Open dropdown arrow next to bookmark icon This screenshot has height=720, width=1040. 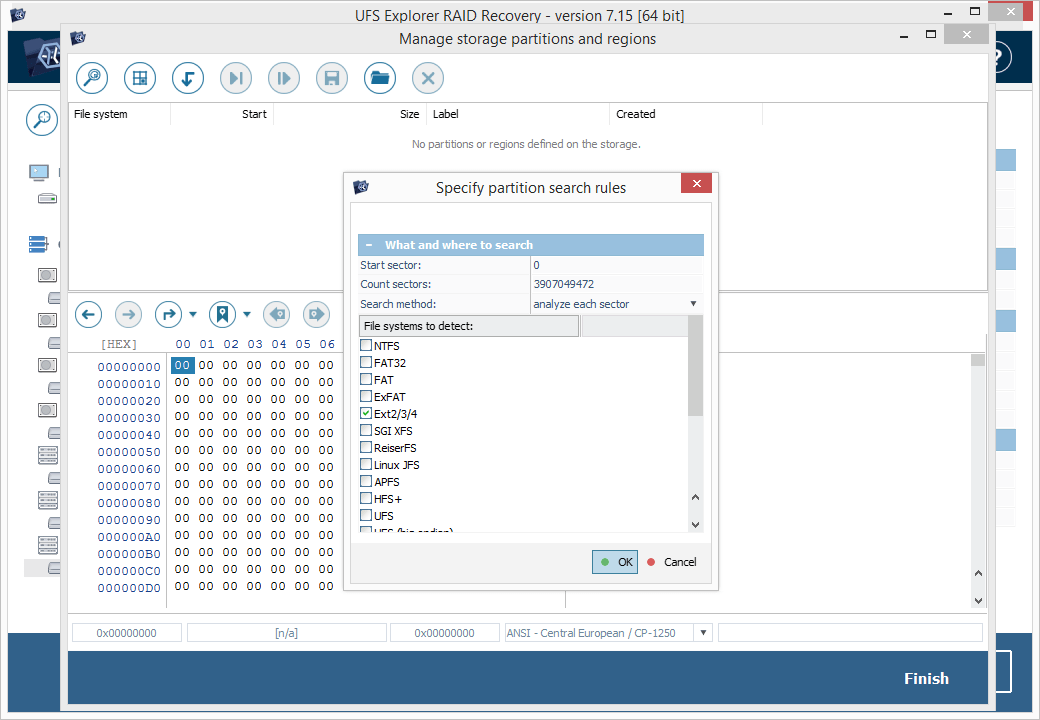247,314
